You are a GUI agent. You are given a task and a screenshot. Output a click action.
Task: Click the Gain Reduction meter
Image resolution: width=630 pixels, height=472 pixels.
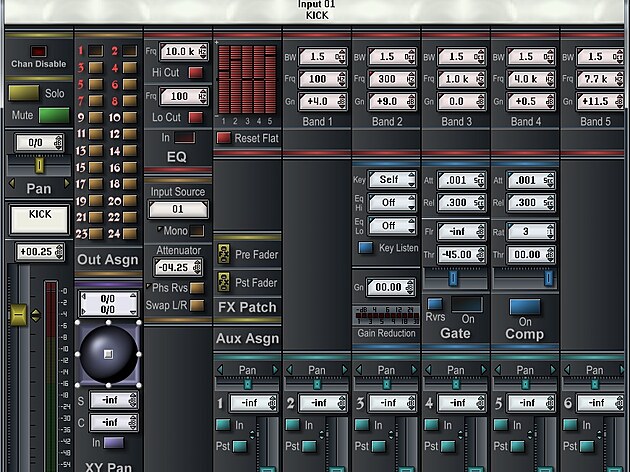pyautogui.click(x=386, y=315)
